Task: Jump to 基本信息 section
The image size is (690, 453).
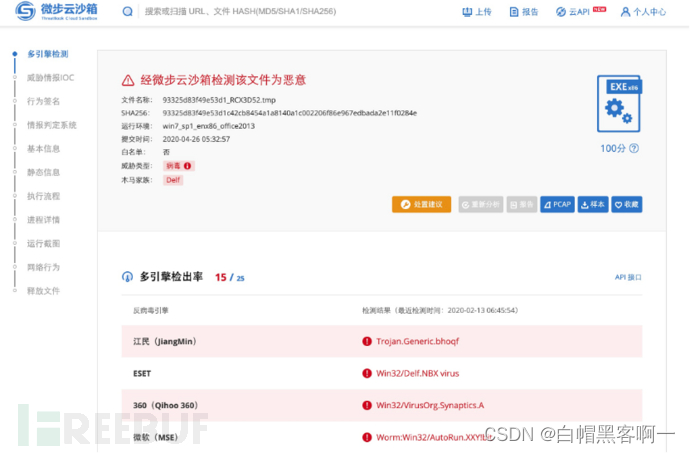Action: [x=44, y=149]
